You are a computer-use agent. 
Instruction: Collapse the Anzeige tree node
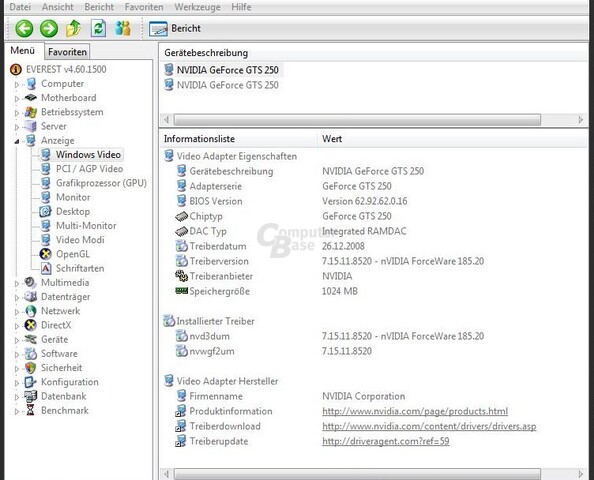[x=16, y=141]
